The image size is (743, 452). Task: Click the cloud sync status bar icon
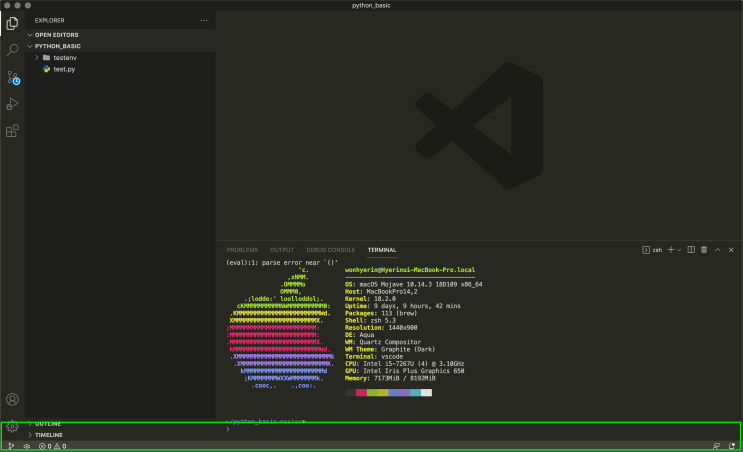pos(27,446)
